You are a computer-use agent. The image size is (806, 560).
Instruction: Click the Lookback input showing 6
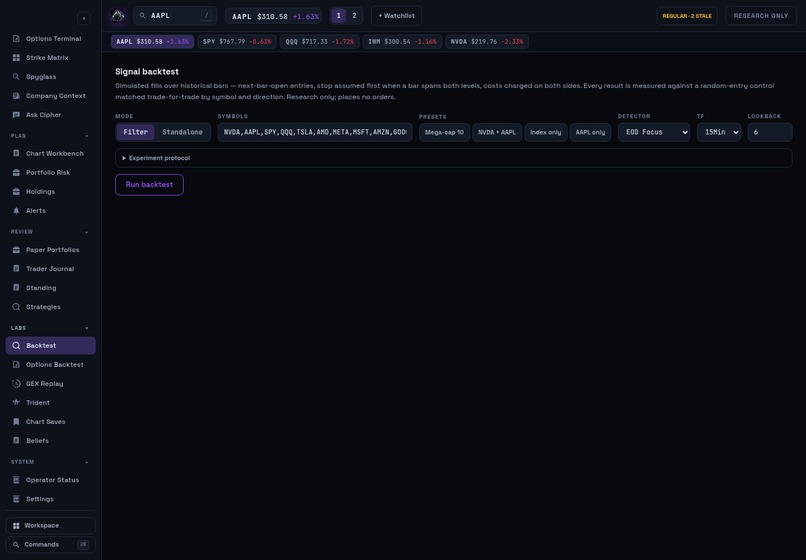(x=770, y=132)
